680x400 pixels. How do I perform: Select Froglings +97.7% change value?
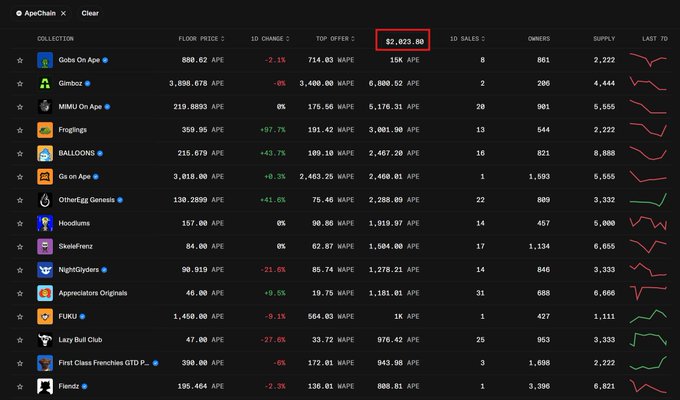[x=273, y=130]
